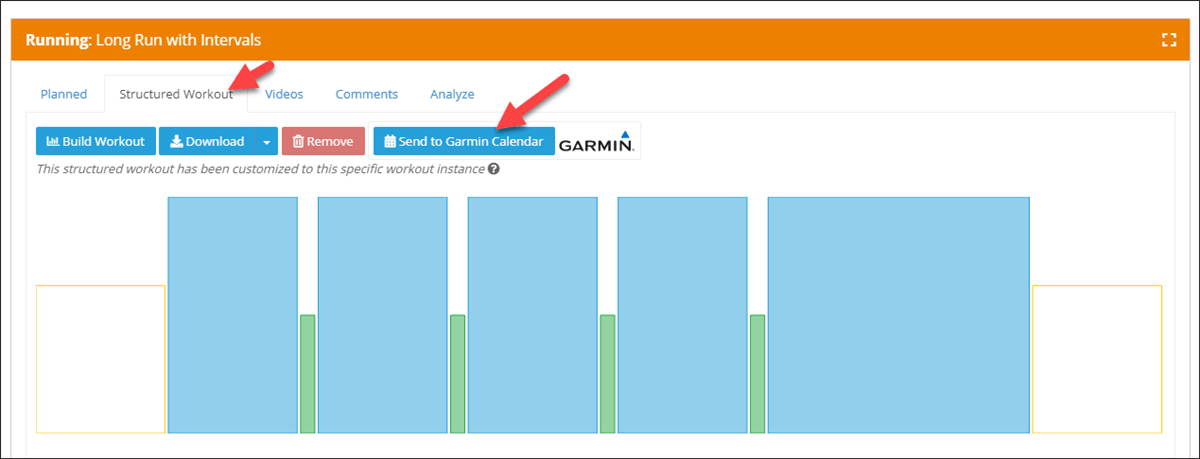The image size is (1200, 459).
Task: Click the fourth green recovery bar
Action: click(x=758, y=374)
